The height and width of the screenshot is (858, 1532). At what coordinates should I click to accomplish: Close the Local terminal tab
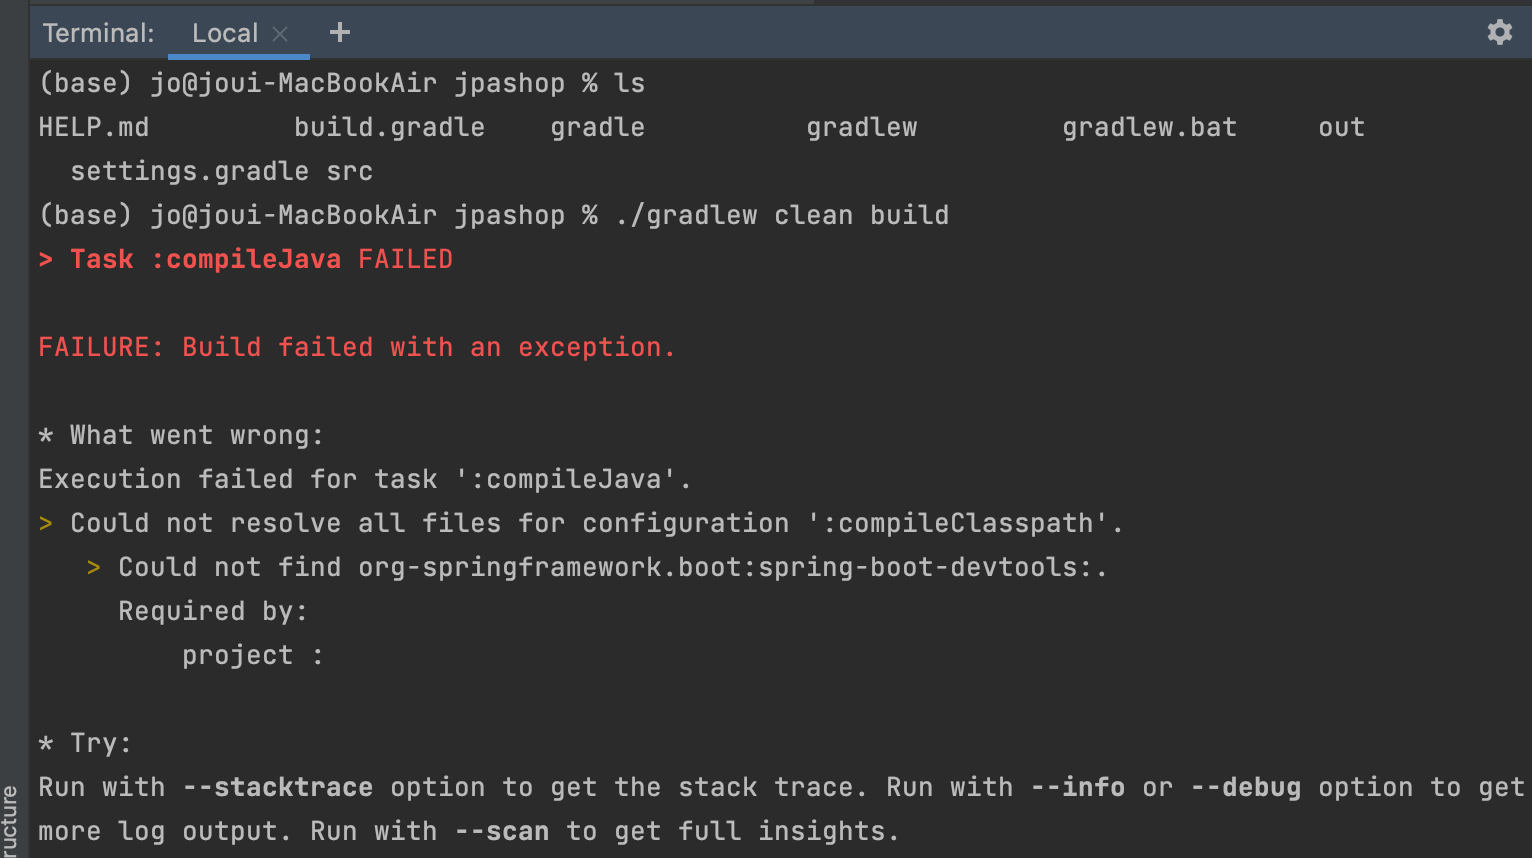(281, 34)
